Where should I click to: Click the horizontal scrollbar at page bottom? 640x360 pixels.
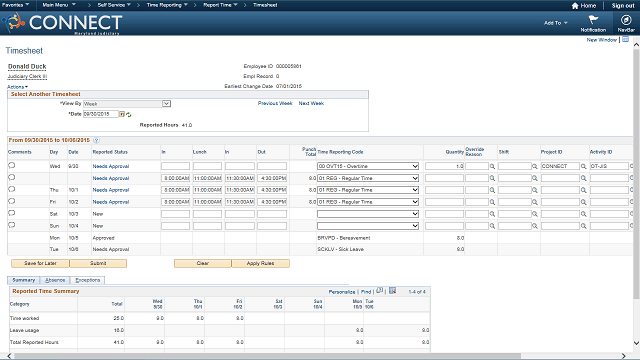point(268,356)
